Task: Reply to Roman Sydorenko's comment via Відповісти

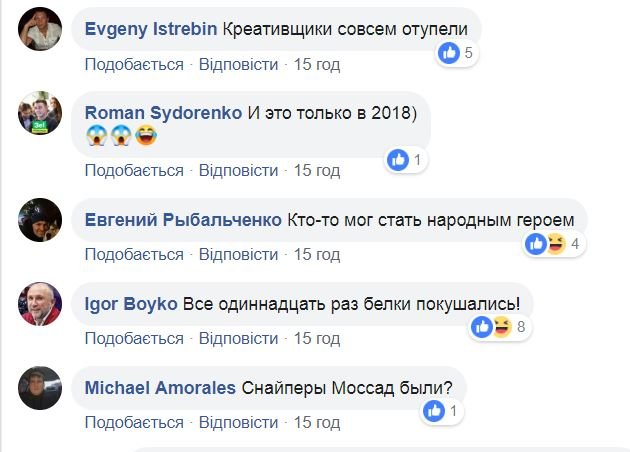Action: (238, 170)
